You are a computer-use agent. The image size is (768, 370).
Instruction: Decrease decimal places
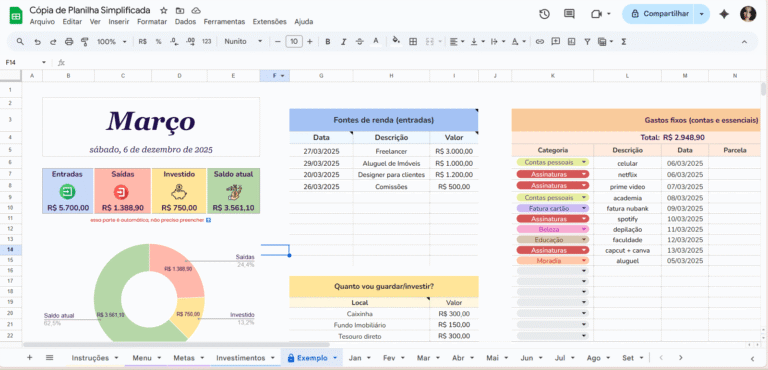point(174,42)
